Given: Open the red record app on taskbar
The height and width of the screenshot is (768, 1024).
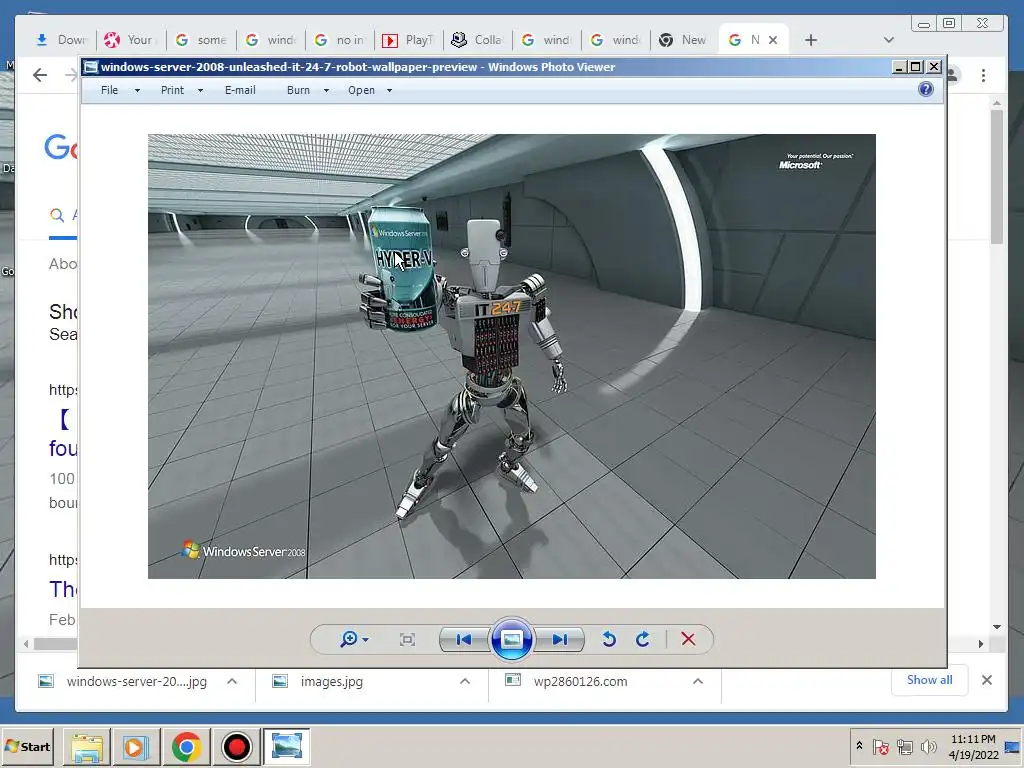Looking at the screenshot, I should point(236,746).
